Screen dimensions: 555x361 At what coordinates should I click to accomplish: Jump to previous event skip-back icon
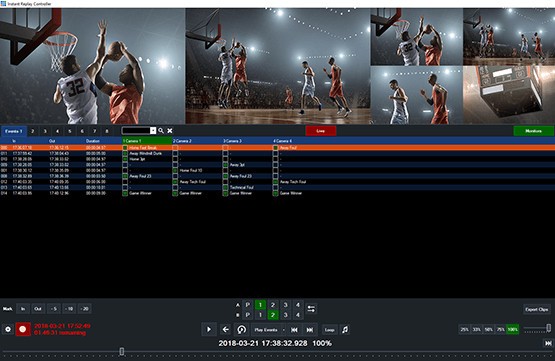pyautogui.click(x=294, y=330)
